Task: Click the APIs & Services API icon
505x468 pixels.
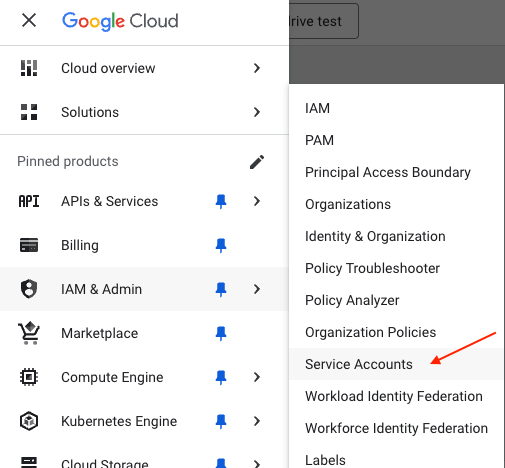Action: tap(29, 201)
